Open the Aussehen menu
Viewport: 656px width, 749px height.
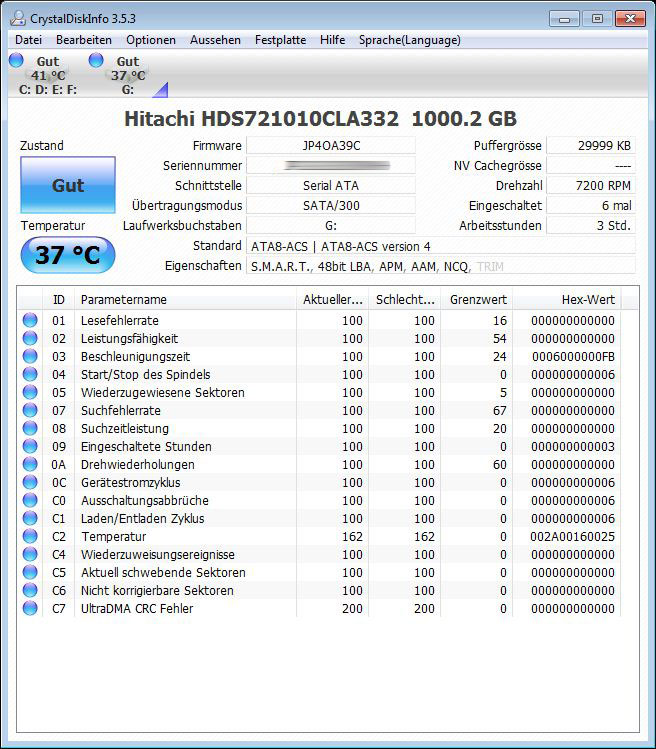tap(215, 40)
